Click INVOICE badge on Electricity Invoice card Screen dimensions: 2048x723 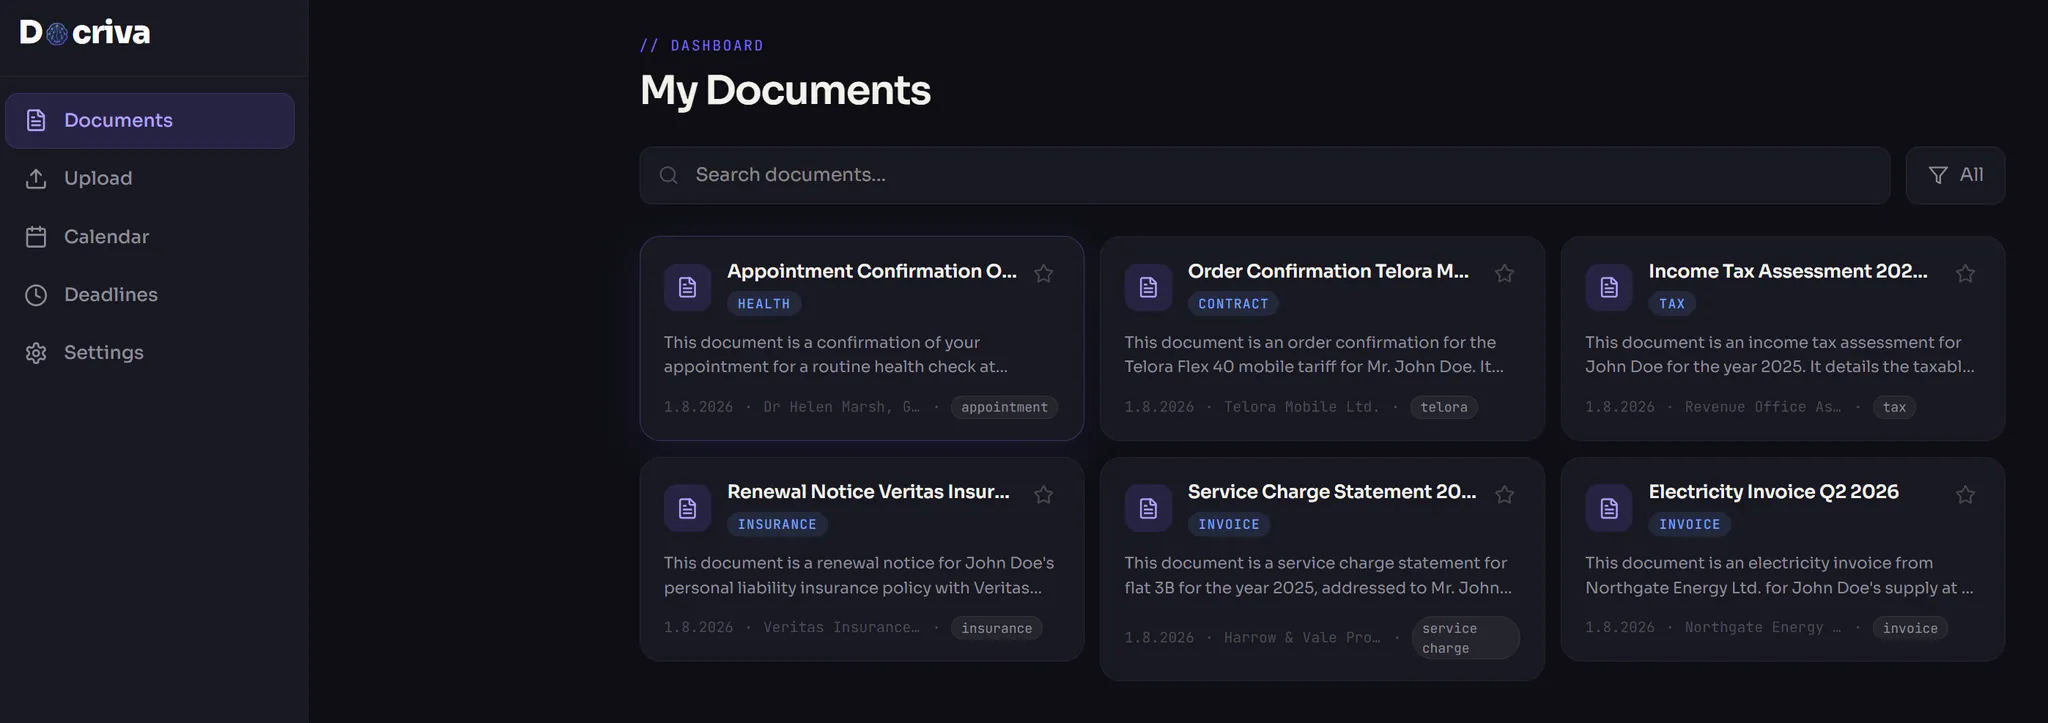click(x=1690, y=525)
